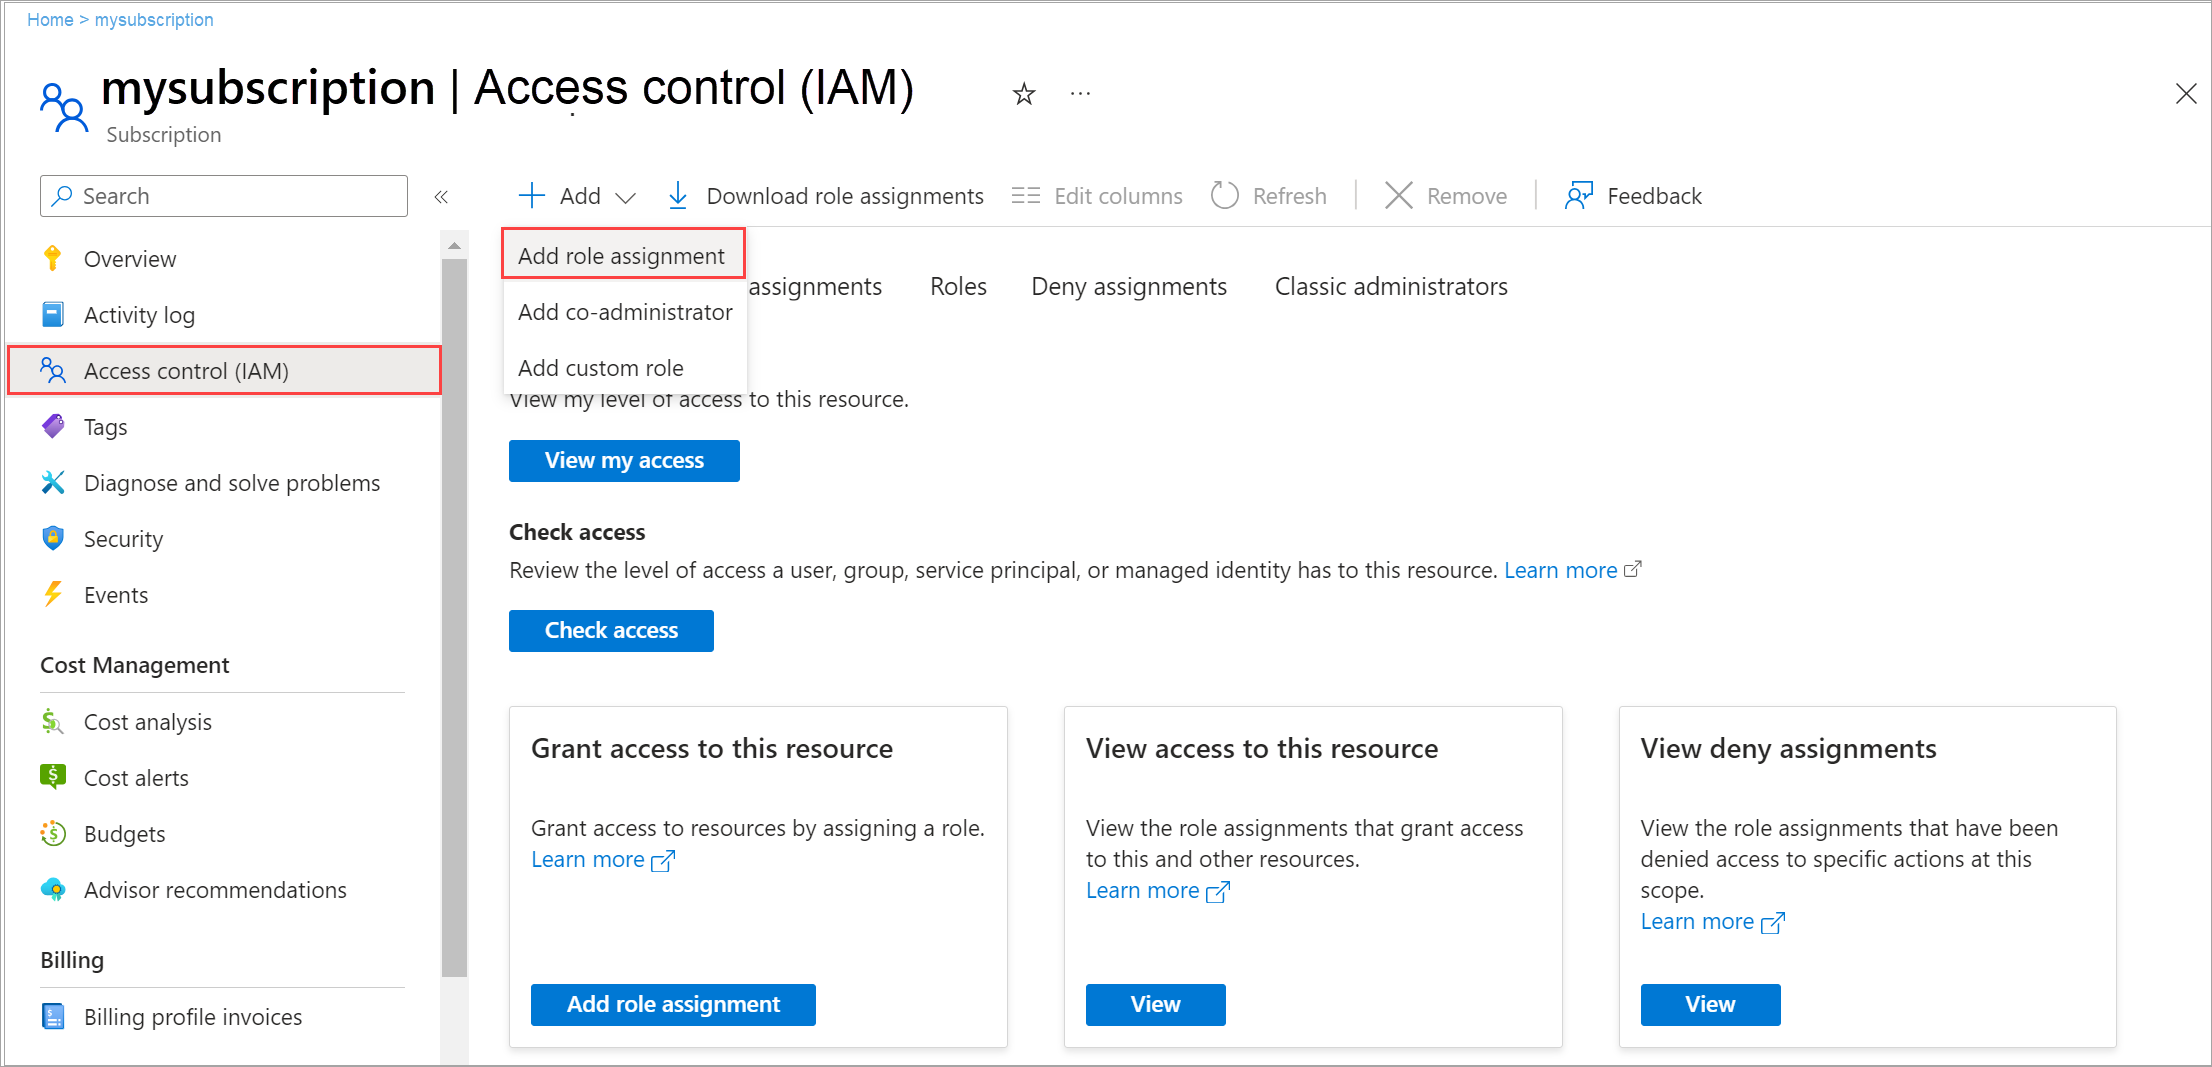Select Activity log in the sidebar

point(139,314)
